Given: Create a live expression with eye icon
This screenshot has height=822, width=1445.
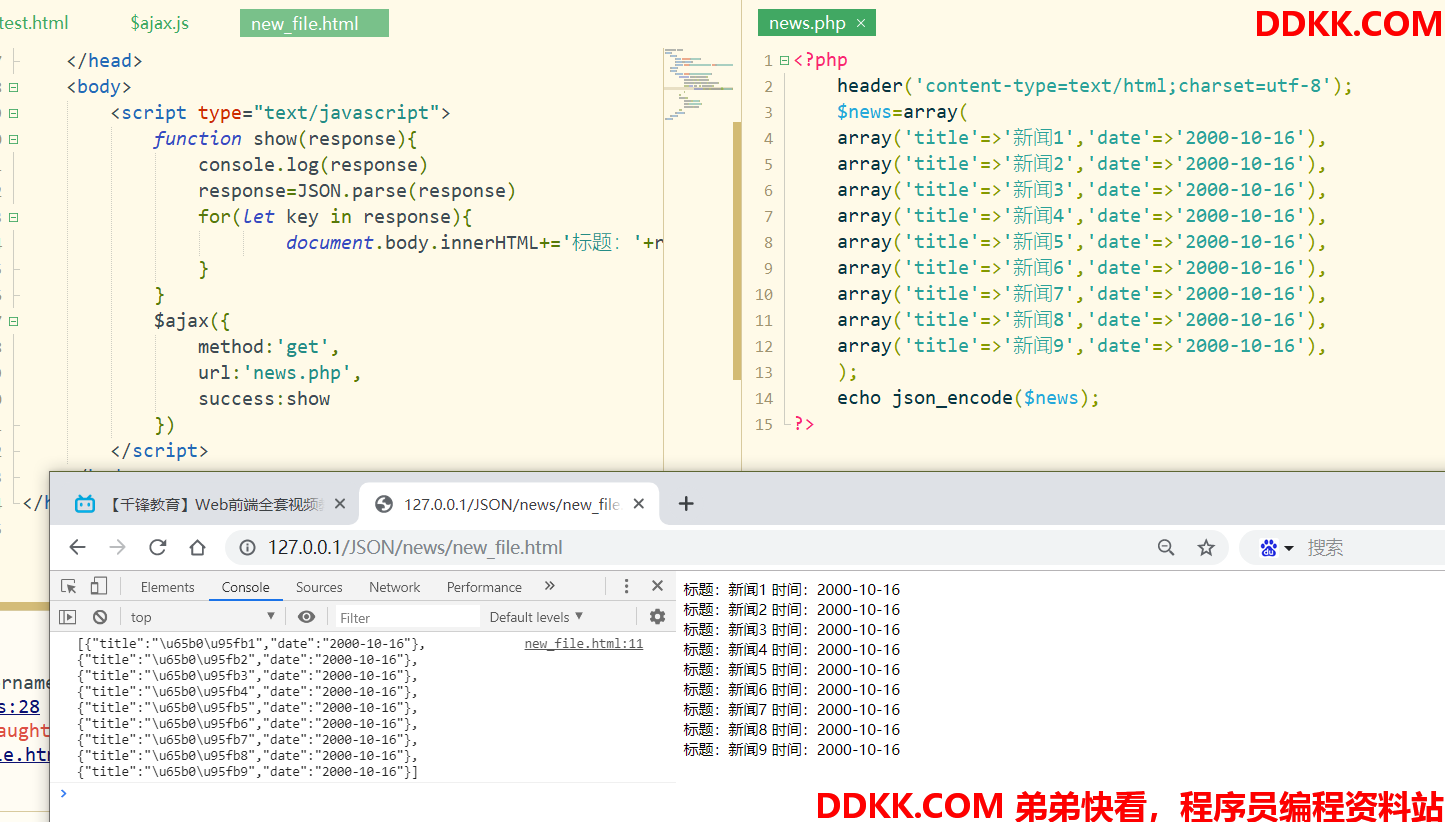Looking at the screenshot, I should coord(306,617).
